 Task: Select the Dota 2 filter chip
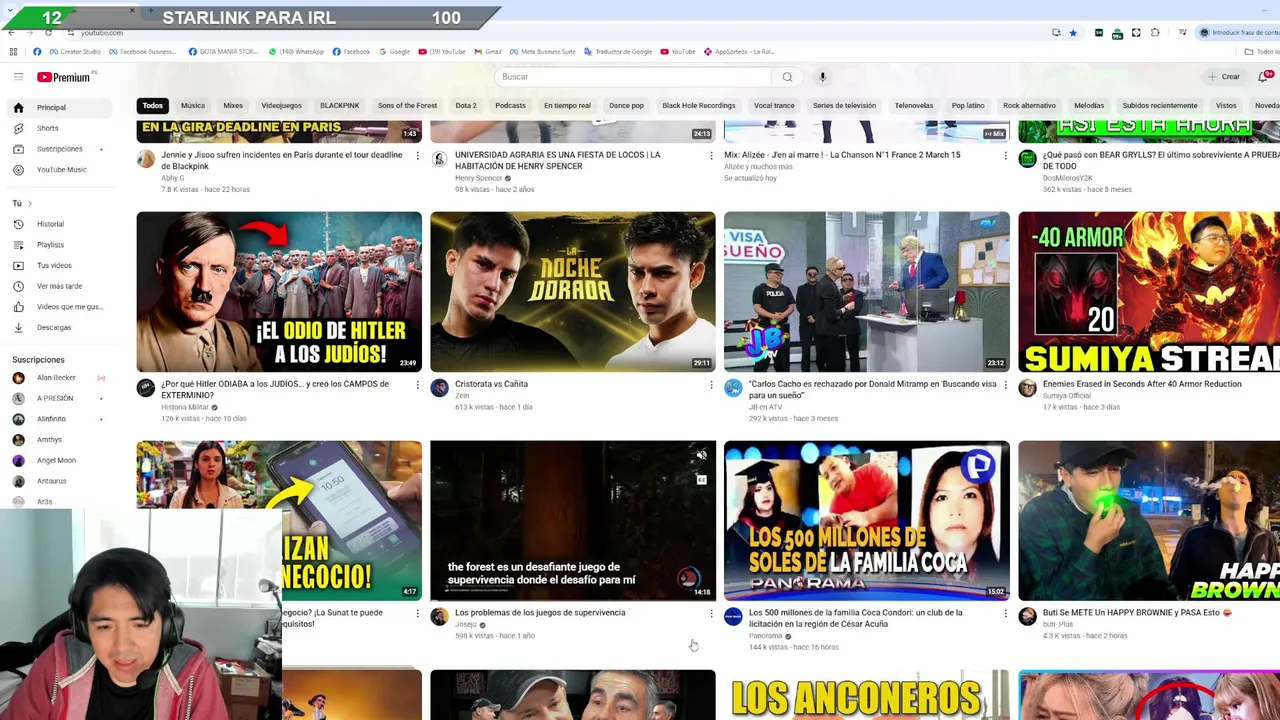(x=466, y=105)
